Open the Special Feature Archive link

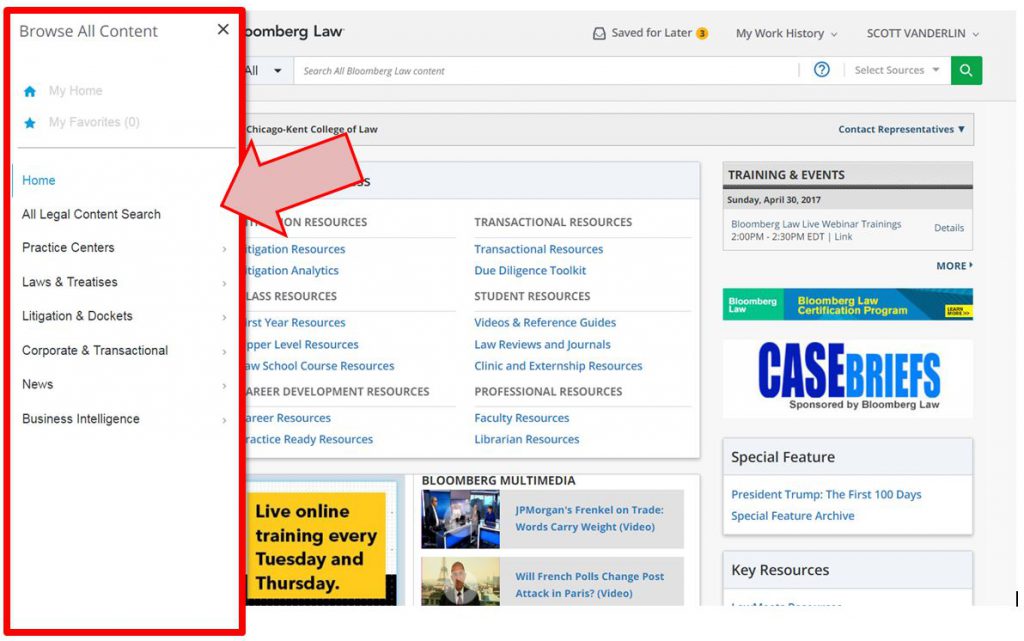[x=792, y=516]
